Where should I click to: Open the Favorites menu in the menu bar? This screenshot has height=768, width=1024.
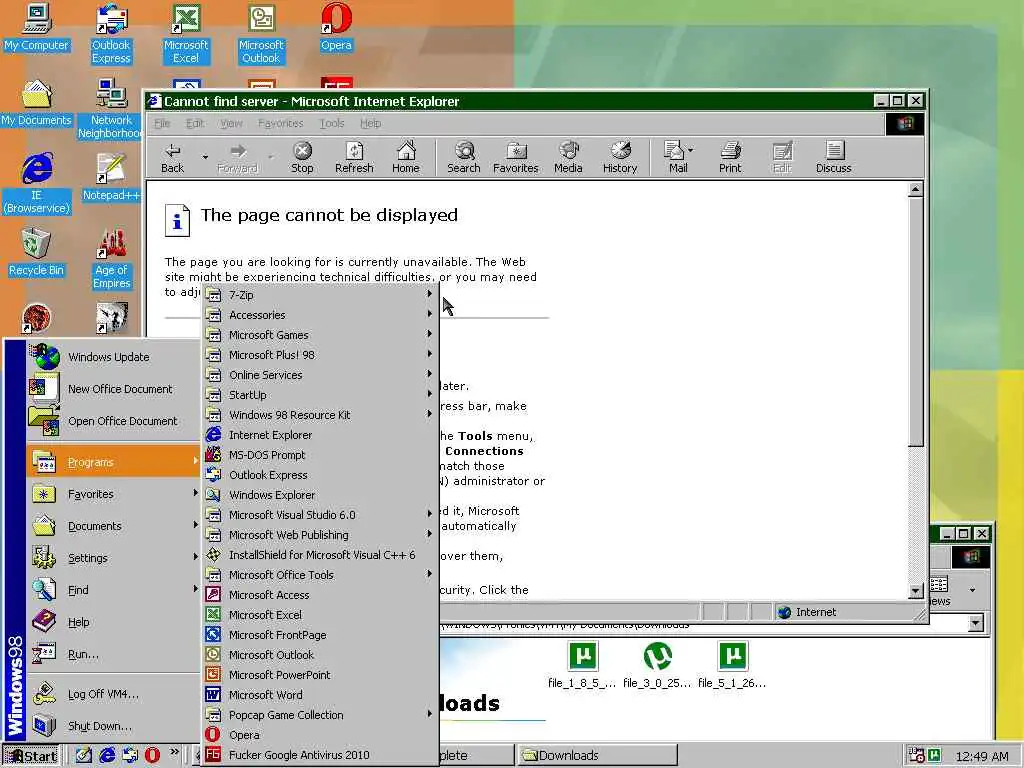coord(281,123)
